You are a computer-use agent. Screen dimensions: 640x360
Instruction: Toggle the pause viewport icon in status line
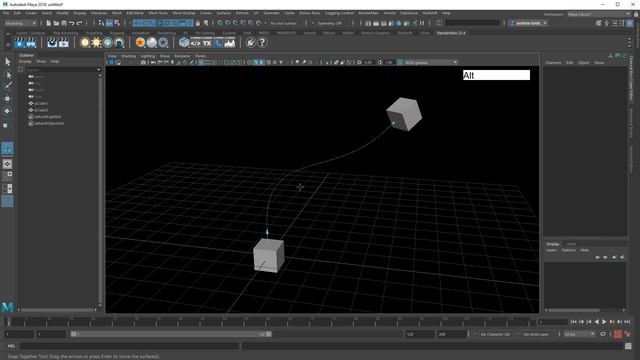tap(422, 23)
